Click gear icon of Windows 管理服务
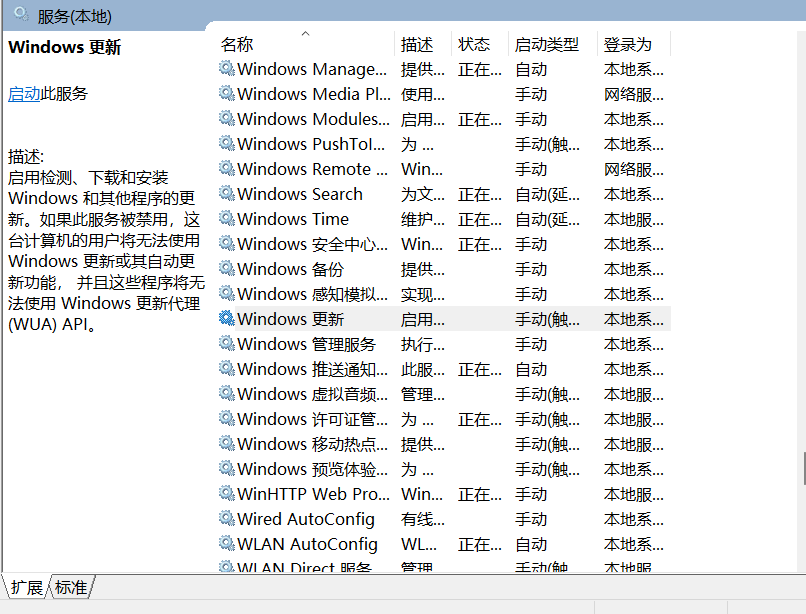The image size is (806, 614). [227, 343]
